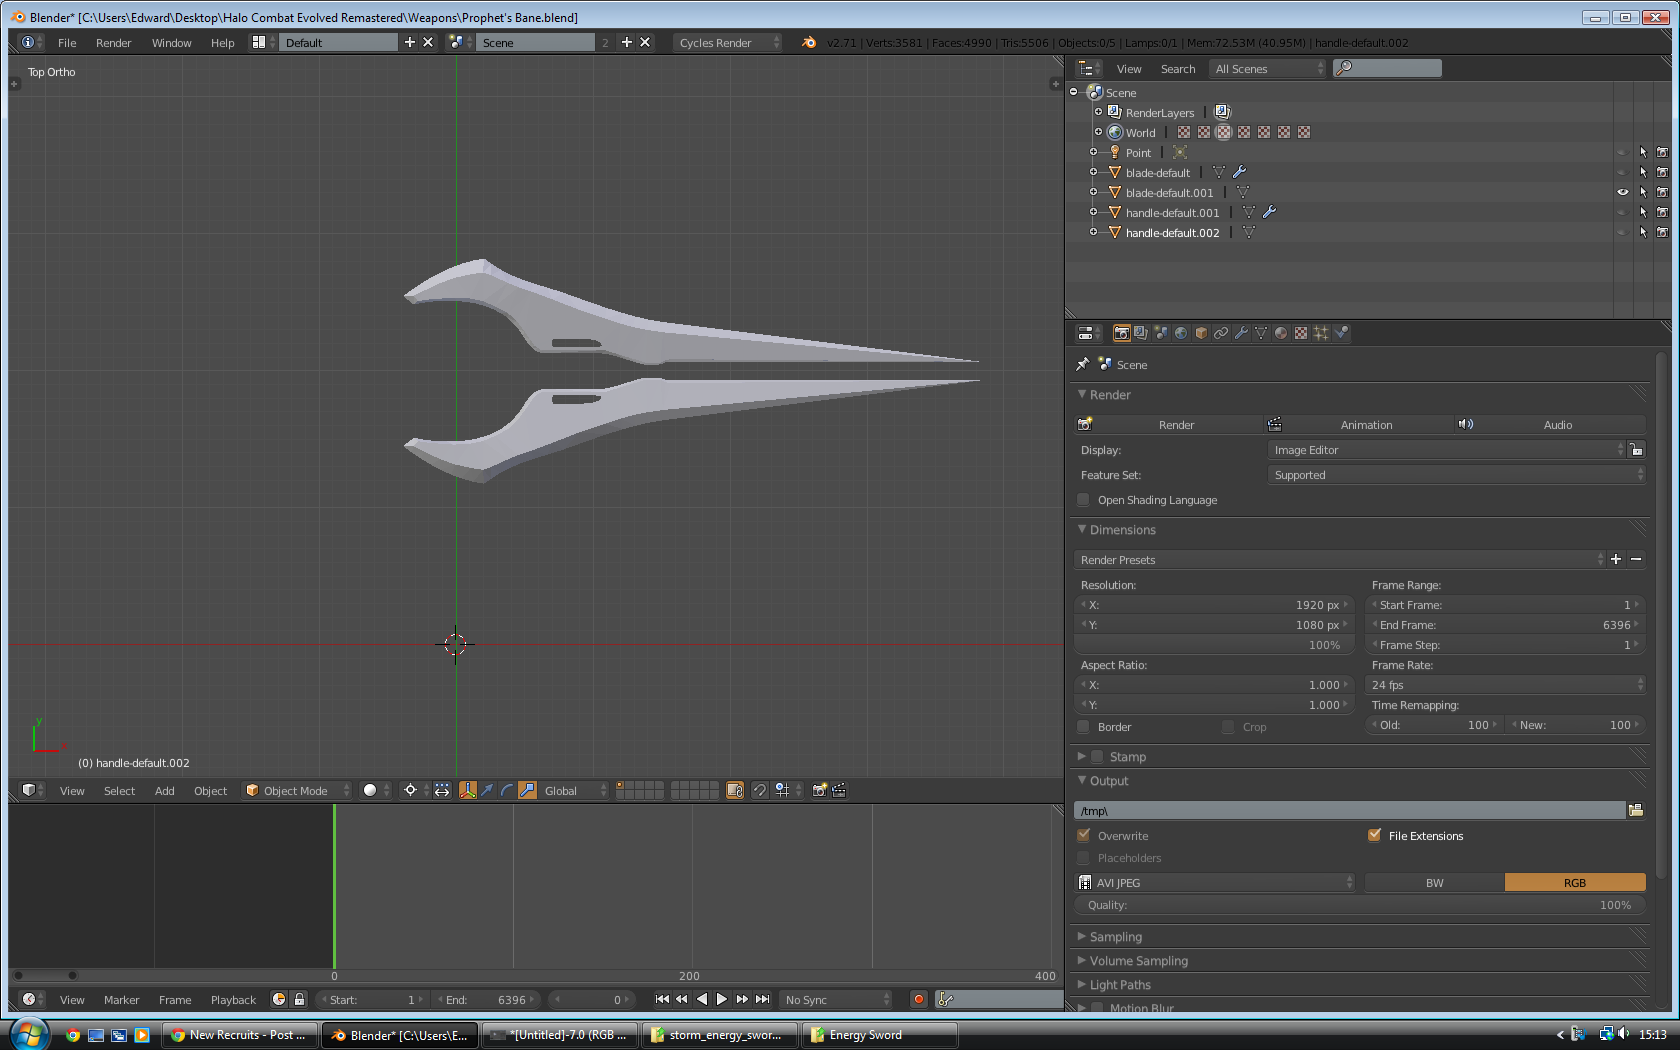Toggle visibility eye of blade-default.001
The width and height of the screenshot is (1680, 1050).
pyautogui.click(x=1623, y=192)
